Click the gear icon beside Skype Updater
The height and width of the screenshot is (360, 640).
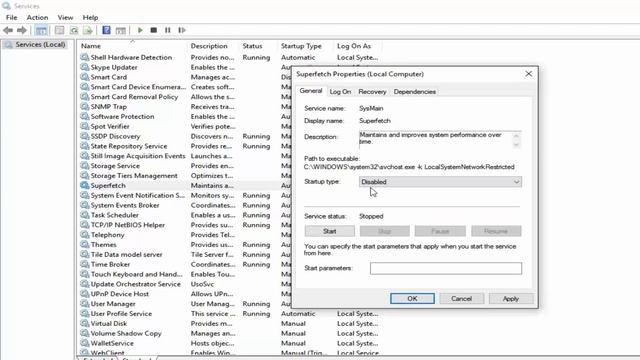click(x=84, y=67)
